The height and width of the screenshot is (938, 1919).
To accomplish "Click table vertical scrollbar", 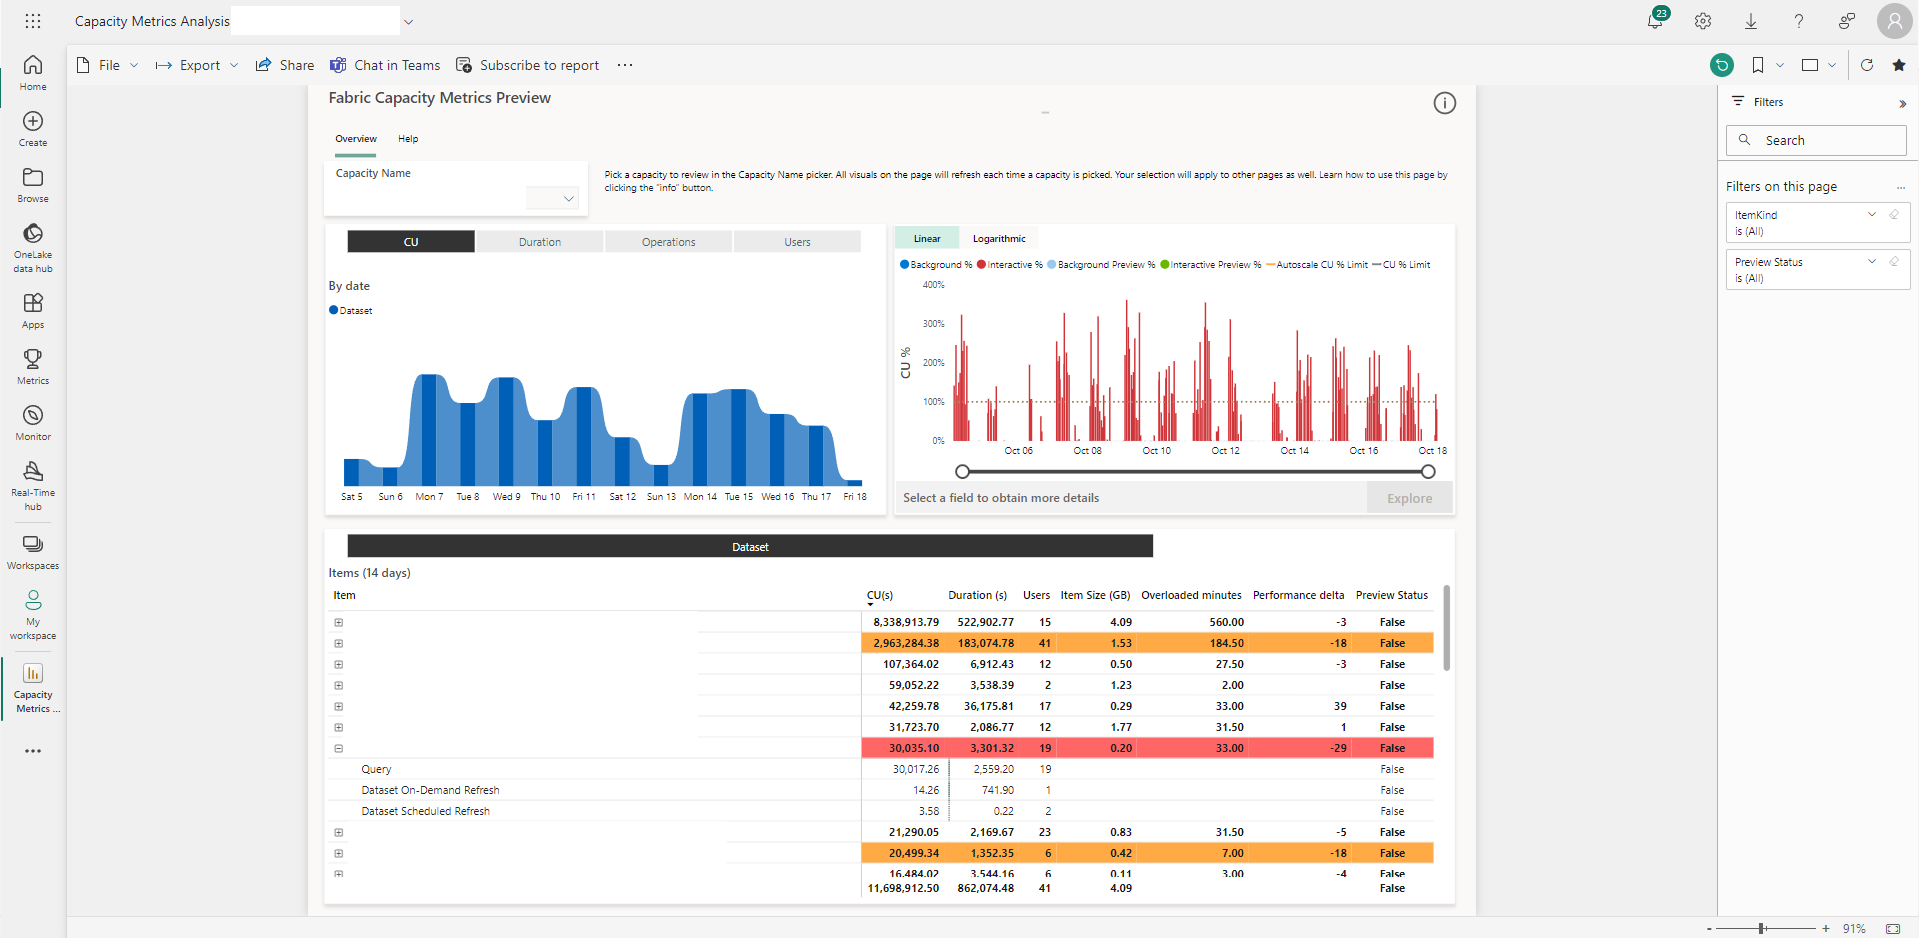I will (x=1446, y=628).
